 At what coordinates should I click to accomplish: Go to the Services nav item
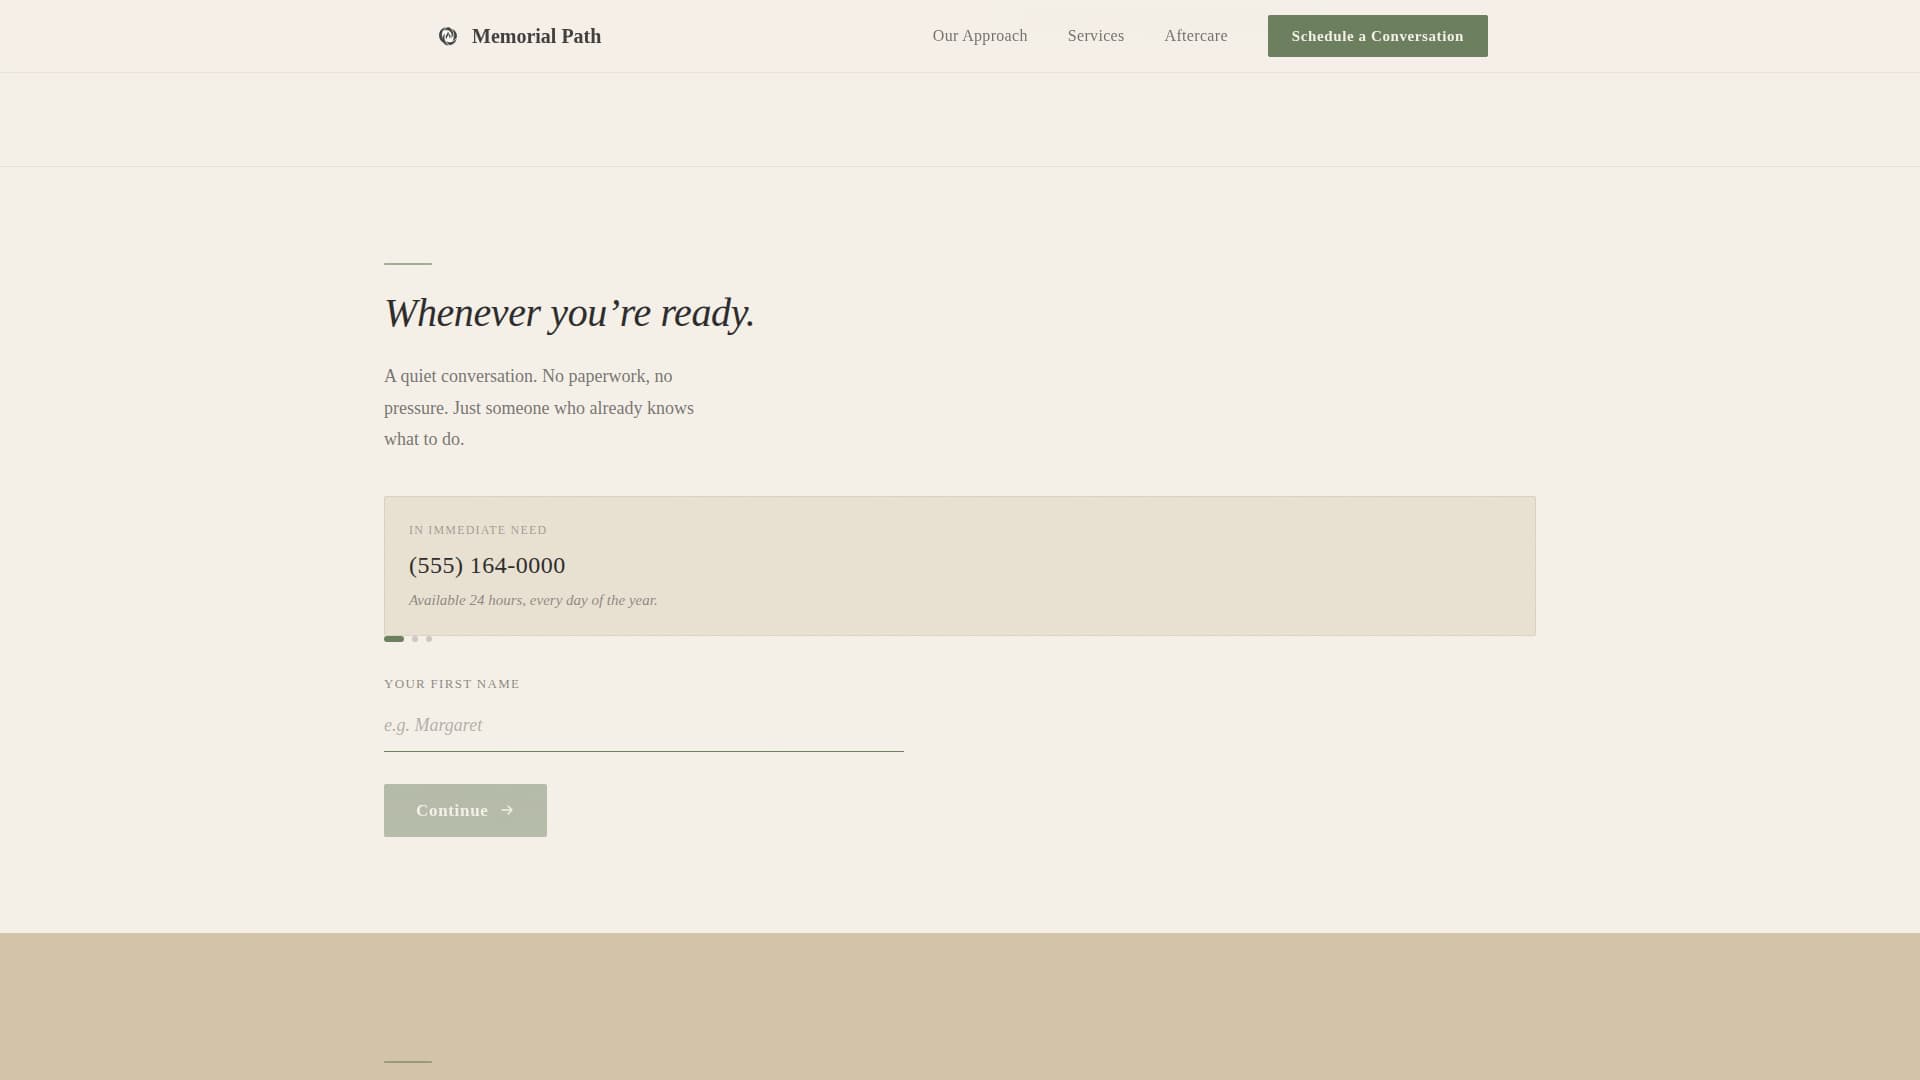[1095, 36]
